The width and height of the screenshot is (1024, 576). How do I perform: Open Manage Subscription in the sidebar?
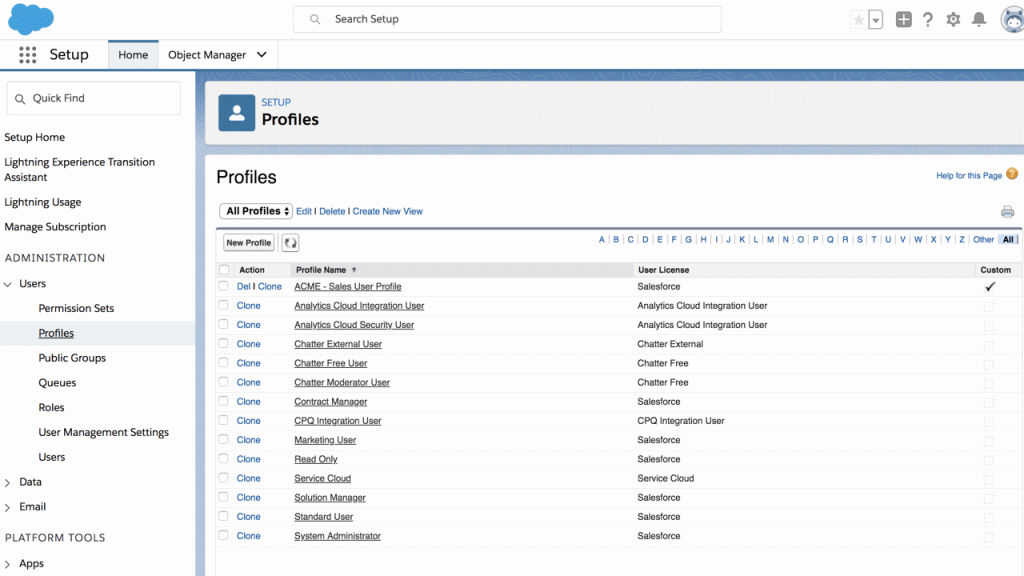[x=55, y=227]
